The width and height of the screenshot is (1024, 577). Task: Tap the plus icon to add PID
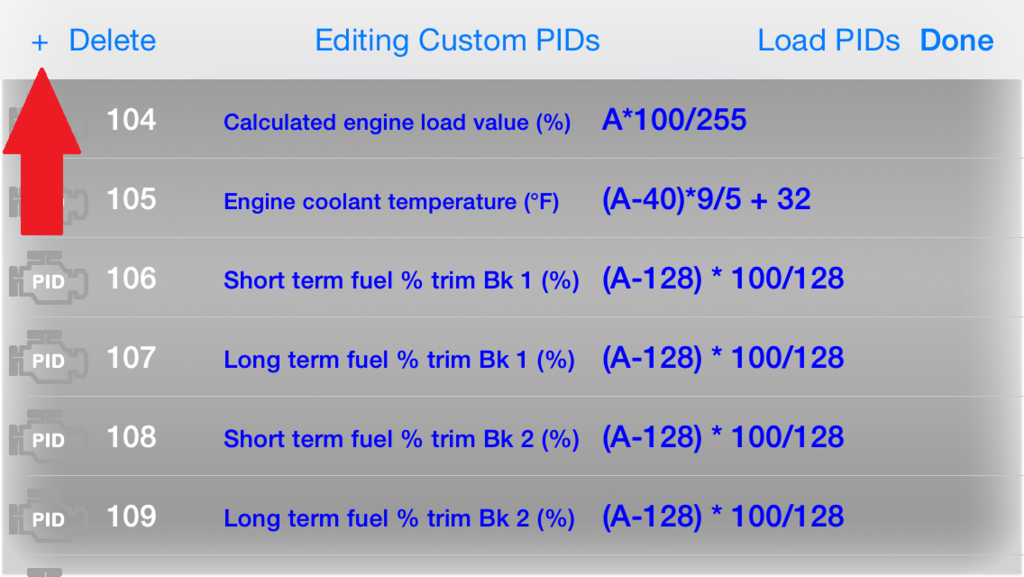click(40, 42)
